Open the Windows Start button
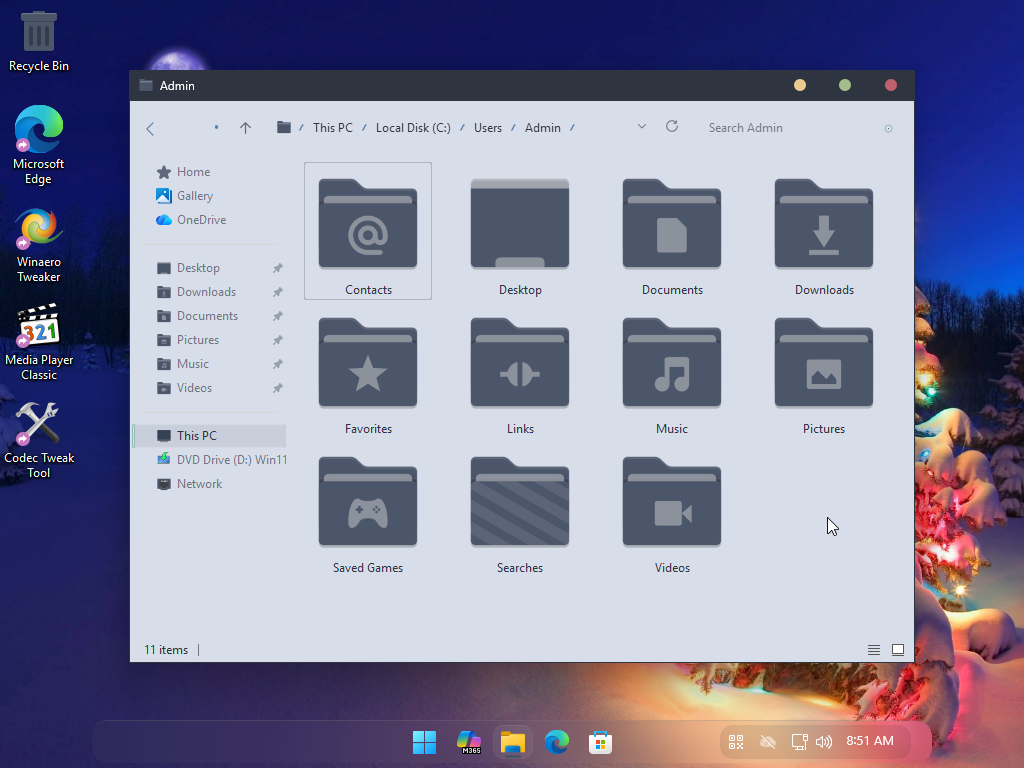This screenshot has height=768, width=1024. pos(424,742)
